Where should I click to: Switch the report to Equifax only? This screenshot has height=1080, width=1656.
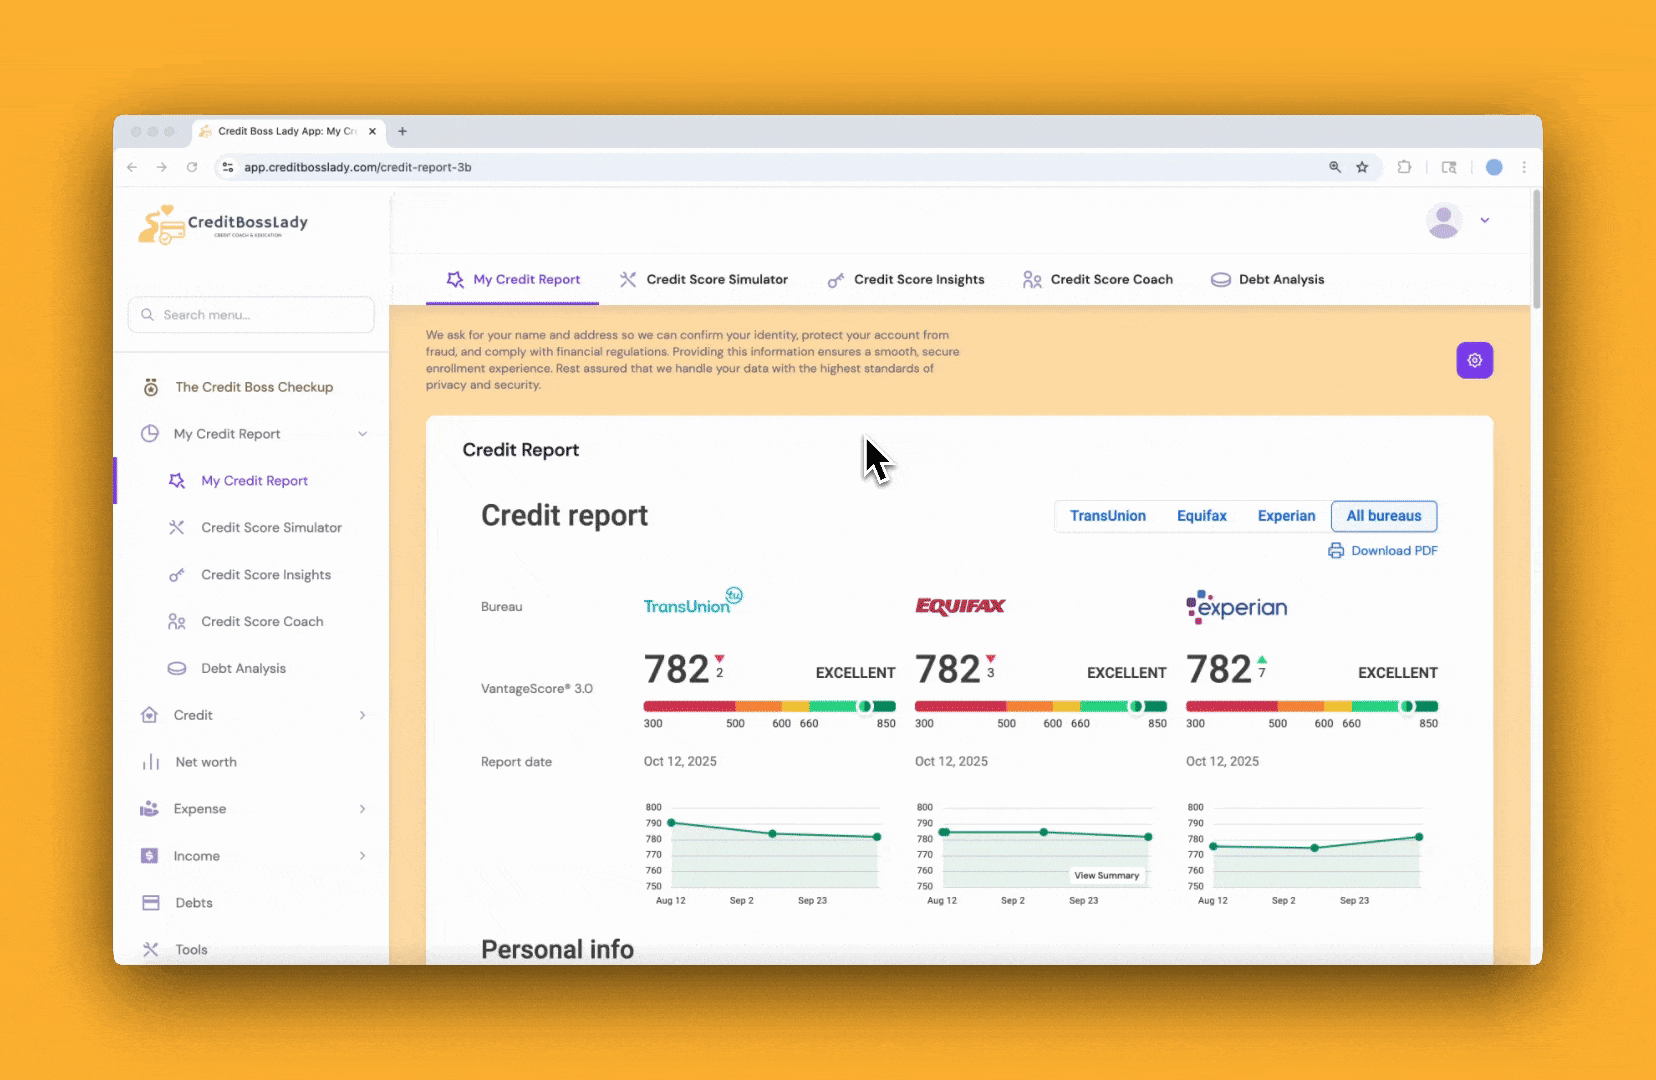point(1201,516)
